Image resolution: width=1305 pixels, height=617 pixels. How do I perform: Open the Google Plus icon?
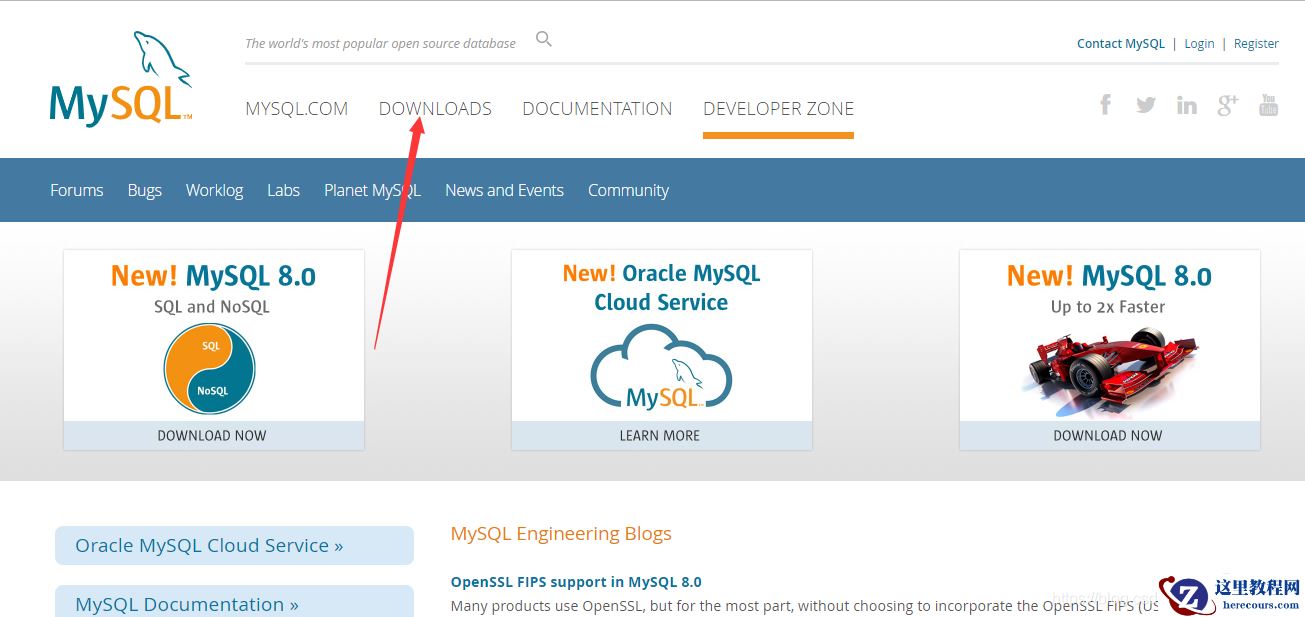(1228, 105)
